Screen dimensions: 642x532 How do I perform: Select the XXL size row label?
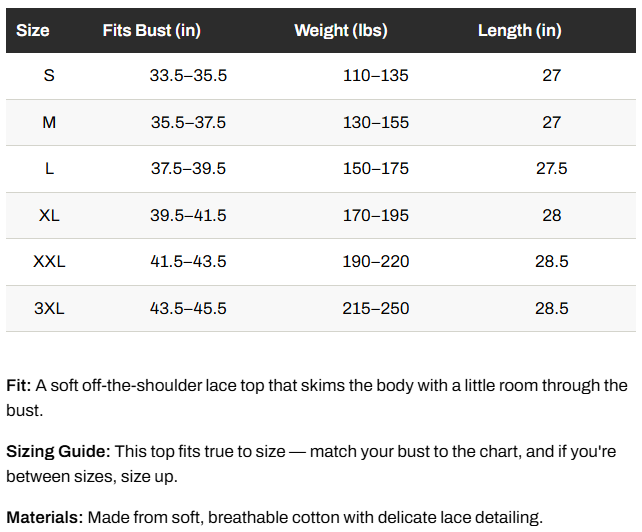[49, 262]
